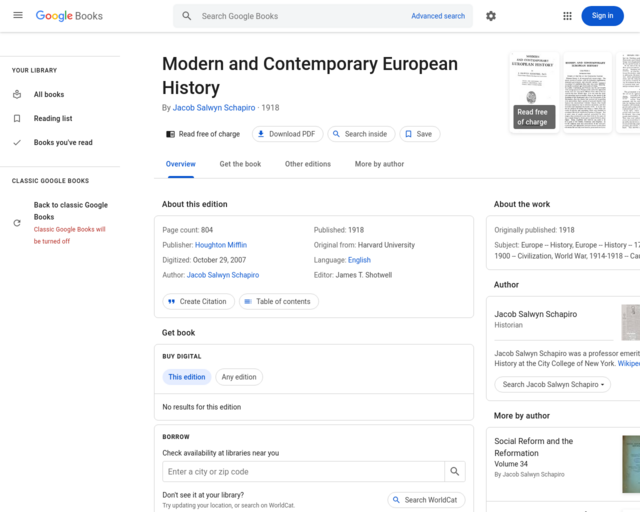
Task: Click the Sign in button
Action: 602,16
